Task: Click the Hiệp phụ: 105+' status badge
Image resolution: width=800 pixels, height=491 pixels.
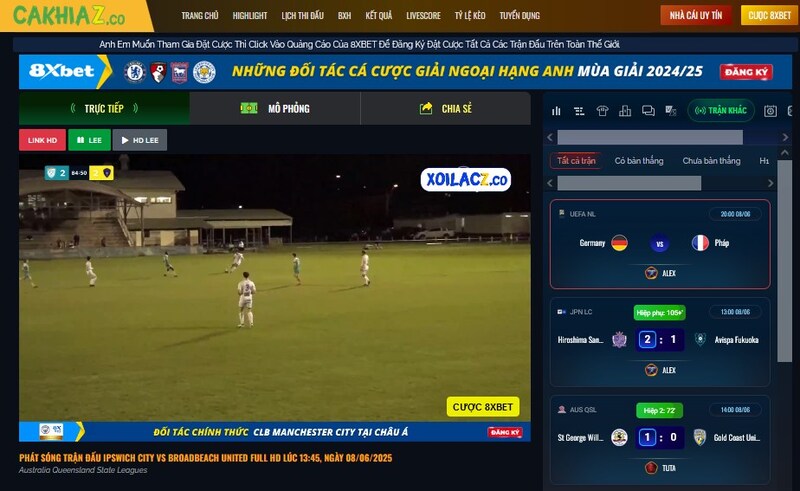Action: (659, 312)
